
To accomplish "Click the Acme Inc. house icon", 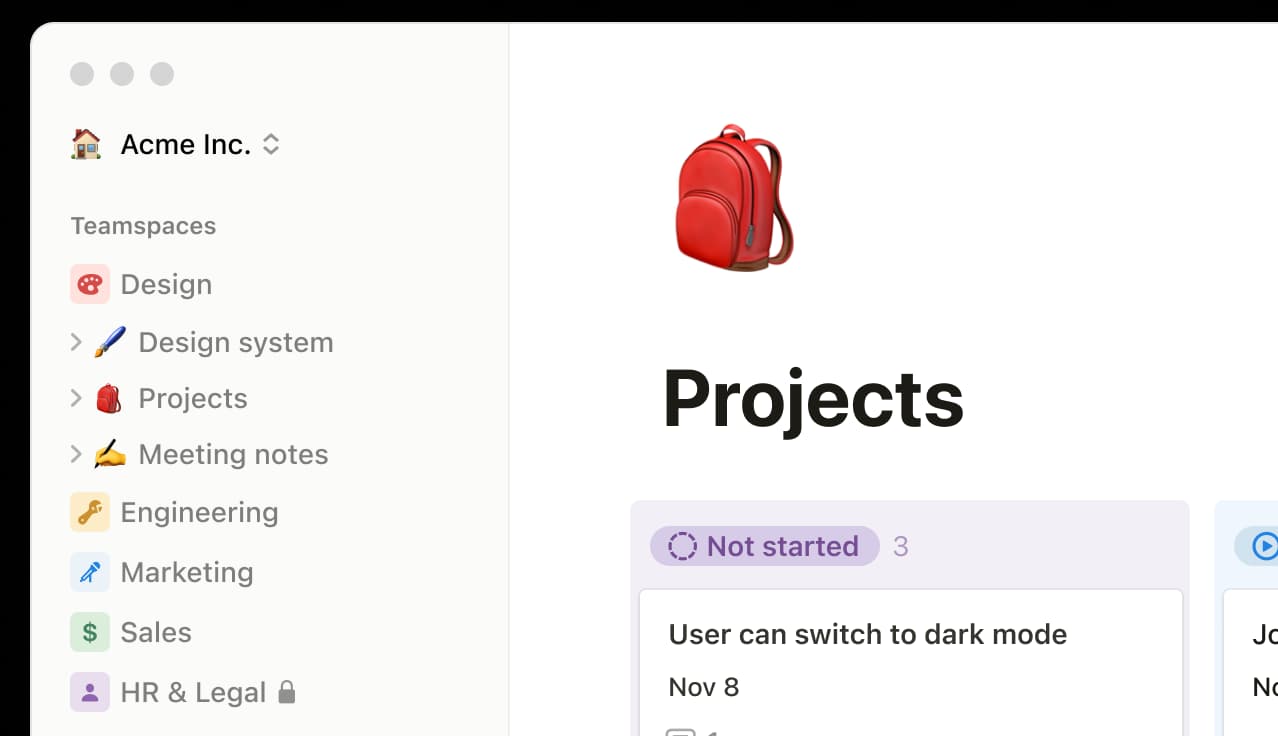I will 87,145.
